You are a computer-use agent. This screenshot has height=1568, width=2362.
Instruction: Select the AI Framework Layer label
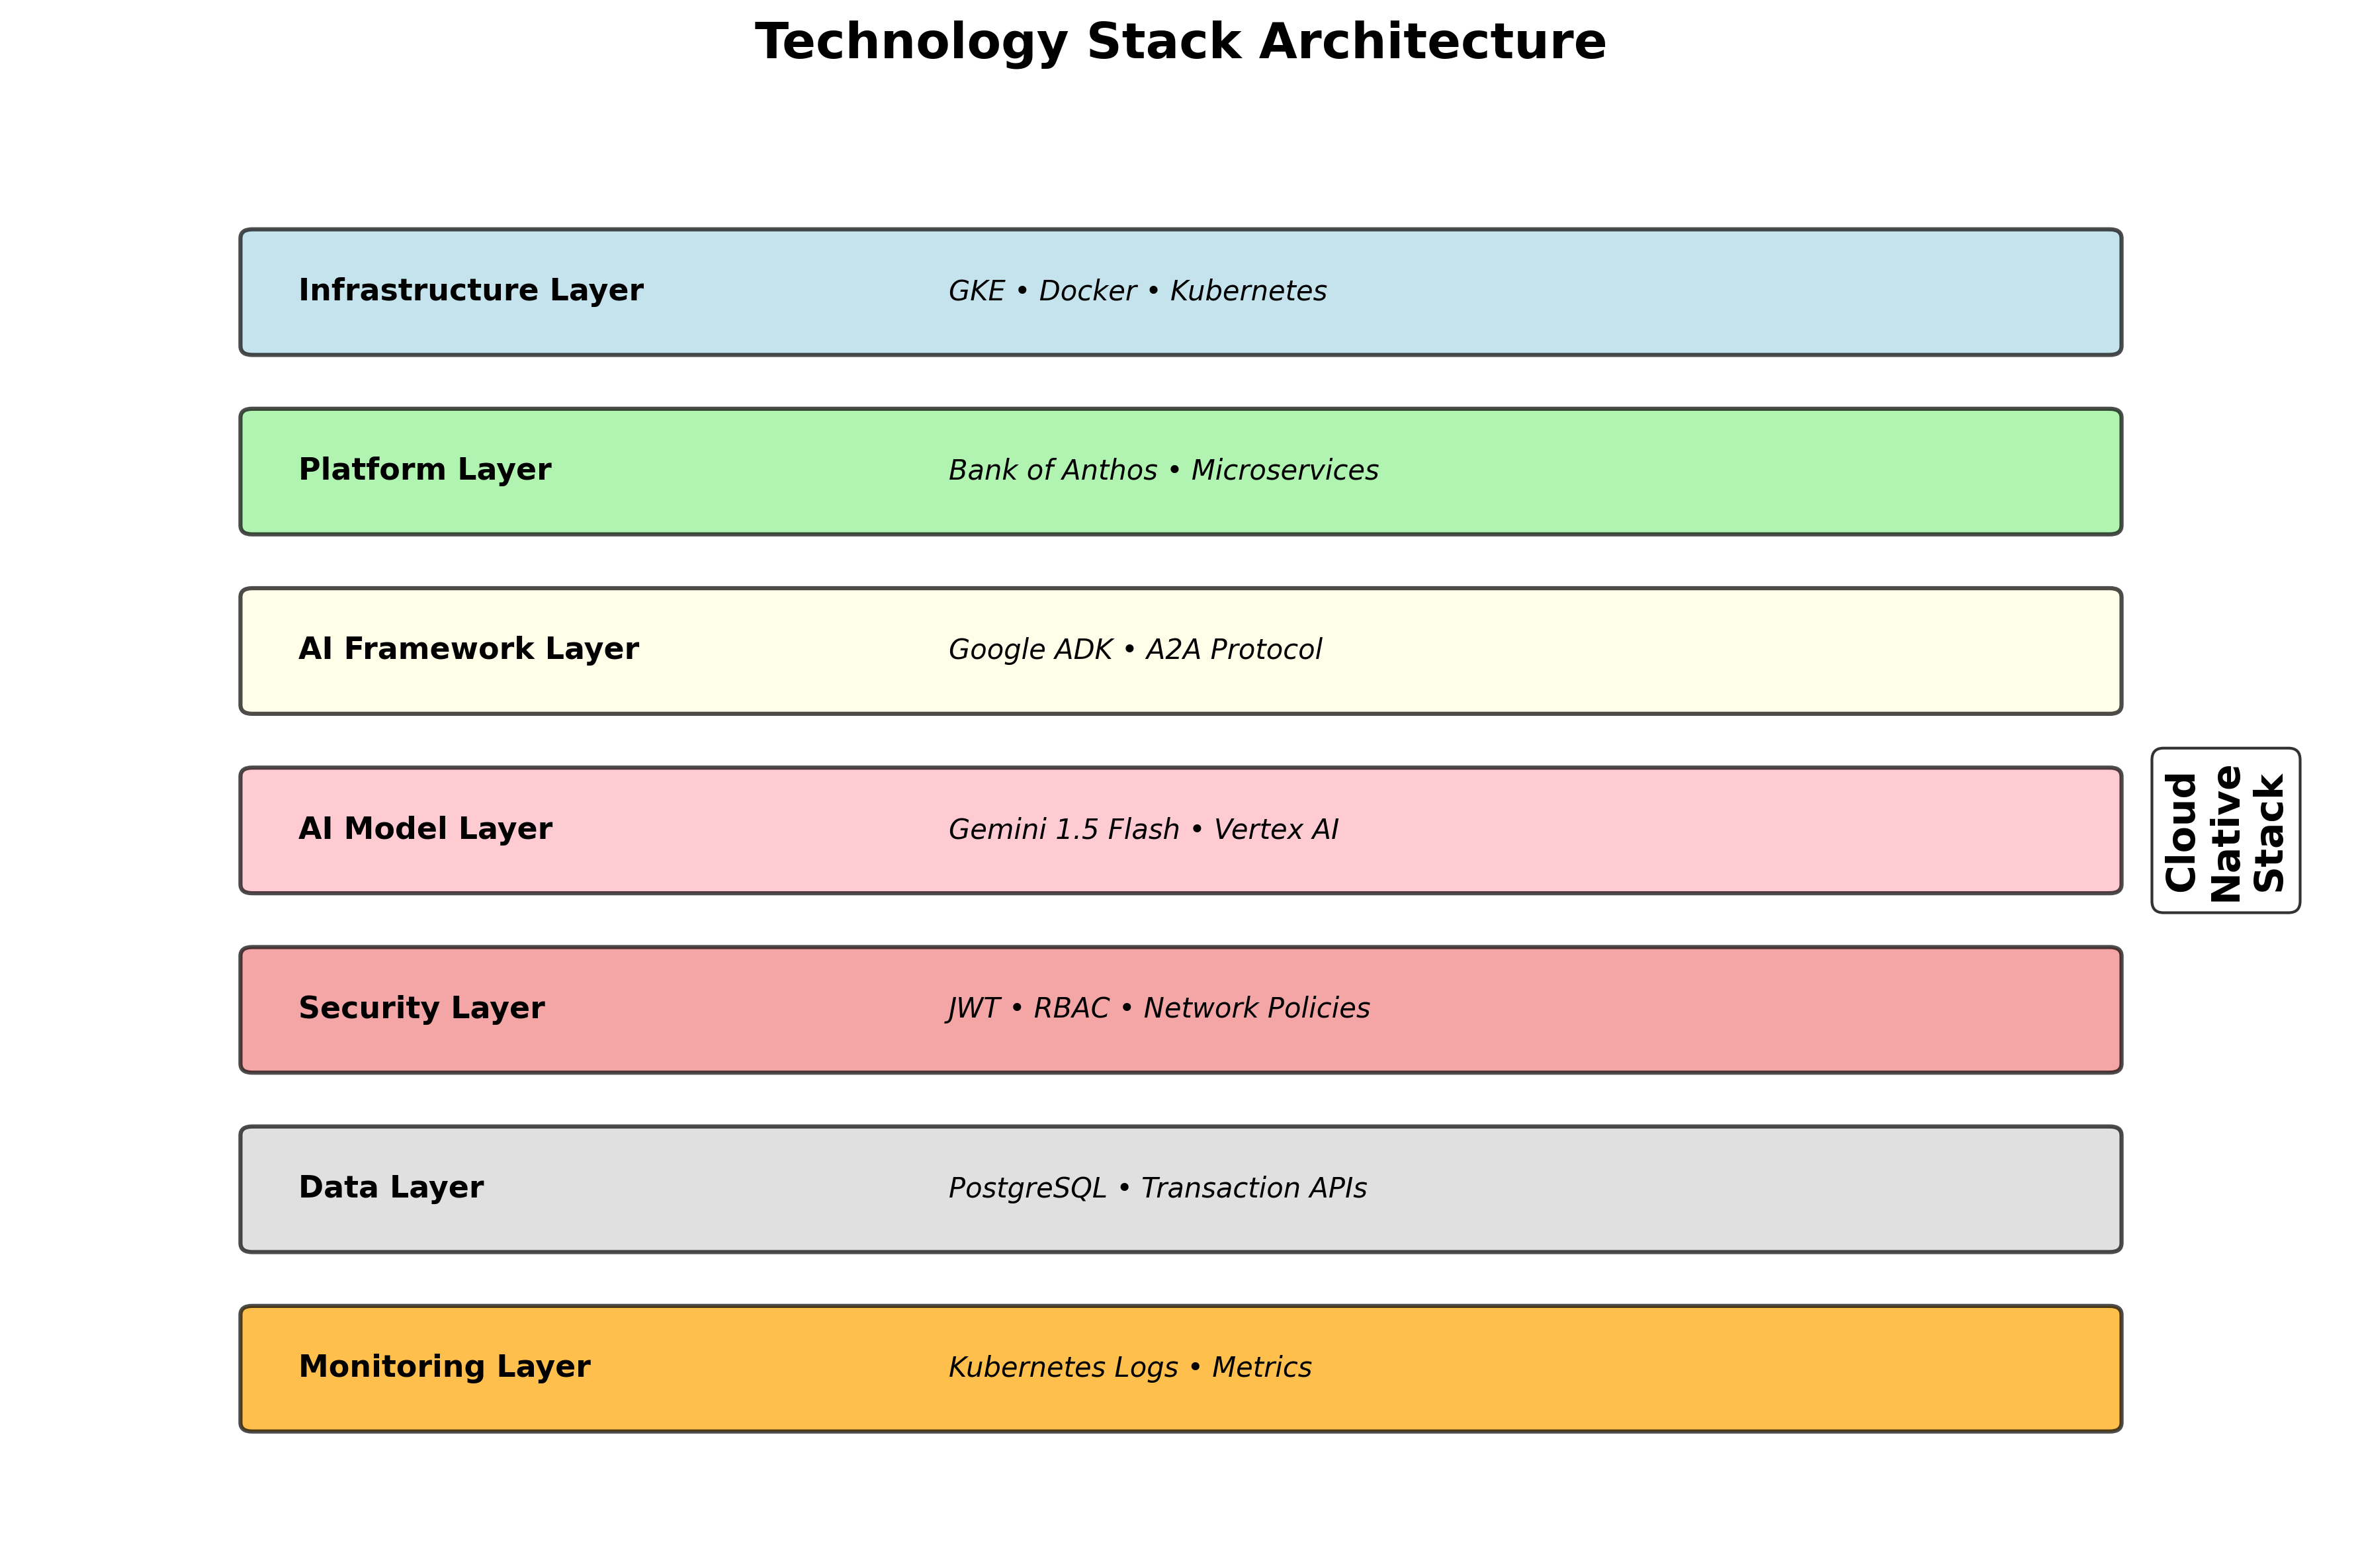(x=468, y=649)
